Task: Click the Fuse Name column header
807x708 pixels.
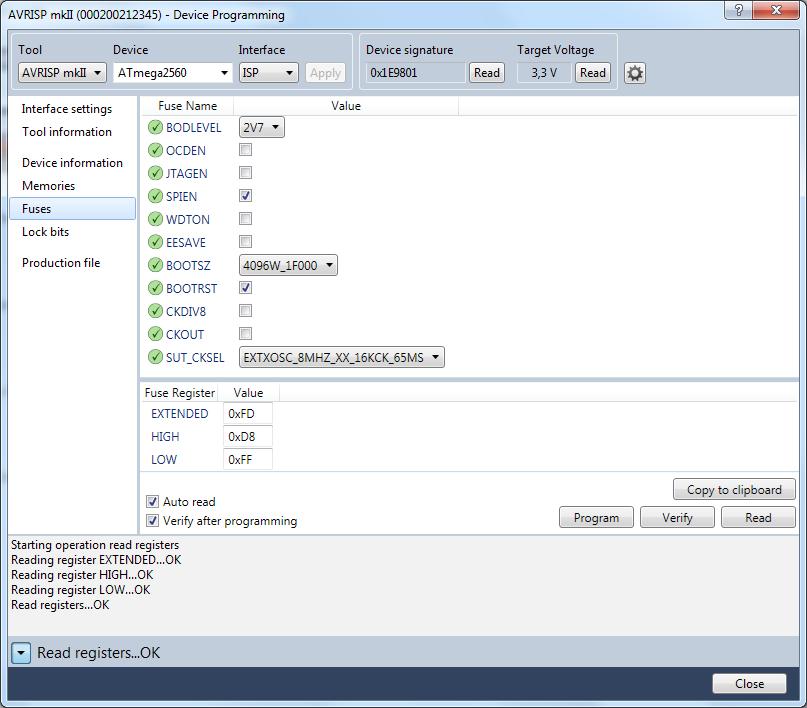Action: tap(187, 106)
